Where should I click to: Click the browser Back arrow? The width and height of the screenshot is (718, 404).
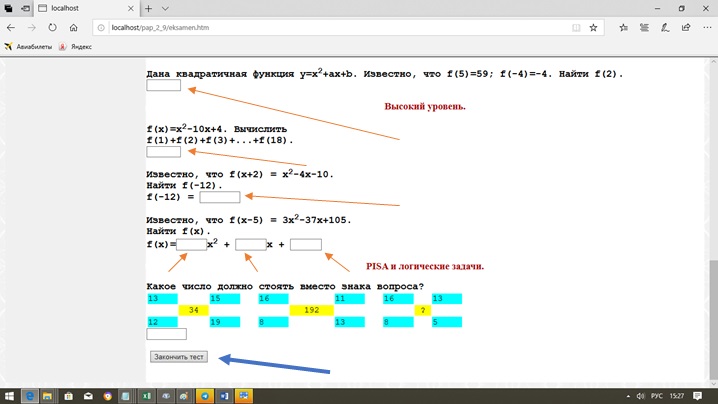pos(12,27)
